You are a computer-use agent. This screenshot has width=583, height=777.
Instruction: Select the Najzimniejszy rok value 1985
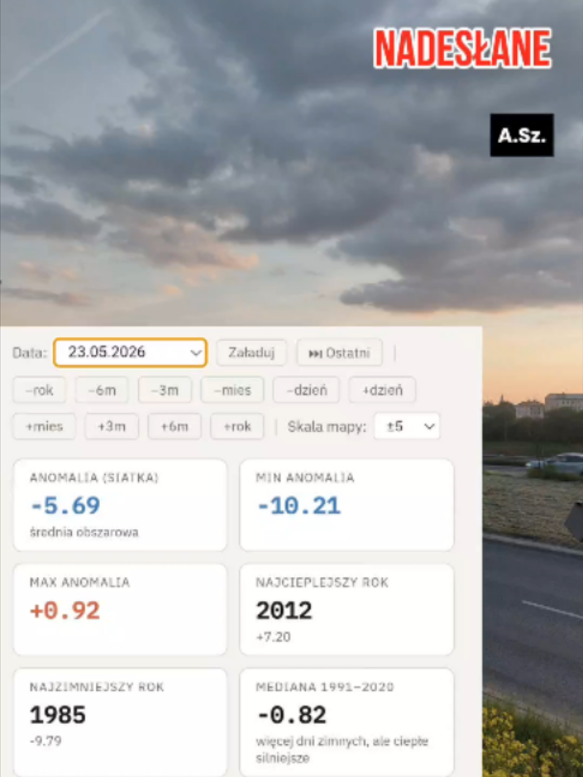point(57,715)
